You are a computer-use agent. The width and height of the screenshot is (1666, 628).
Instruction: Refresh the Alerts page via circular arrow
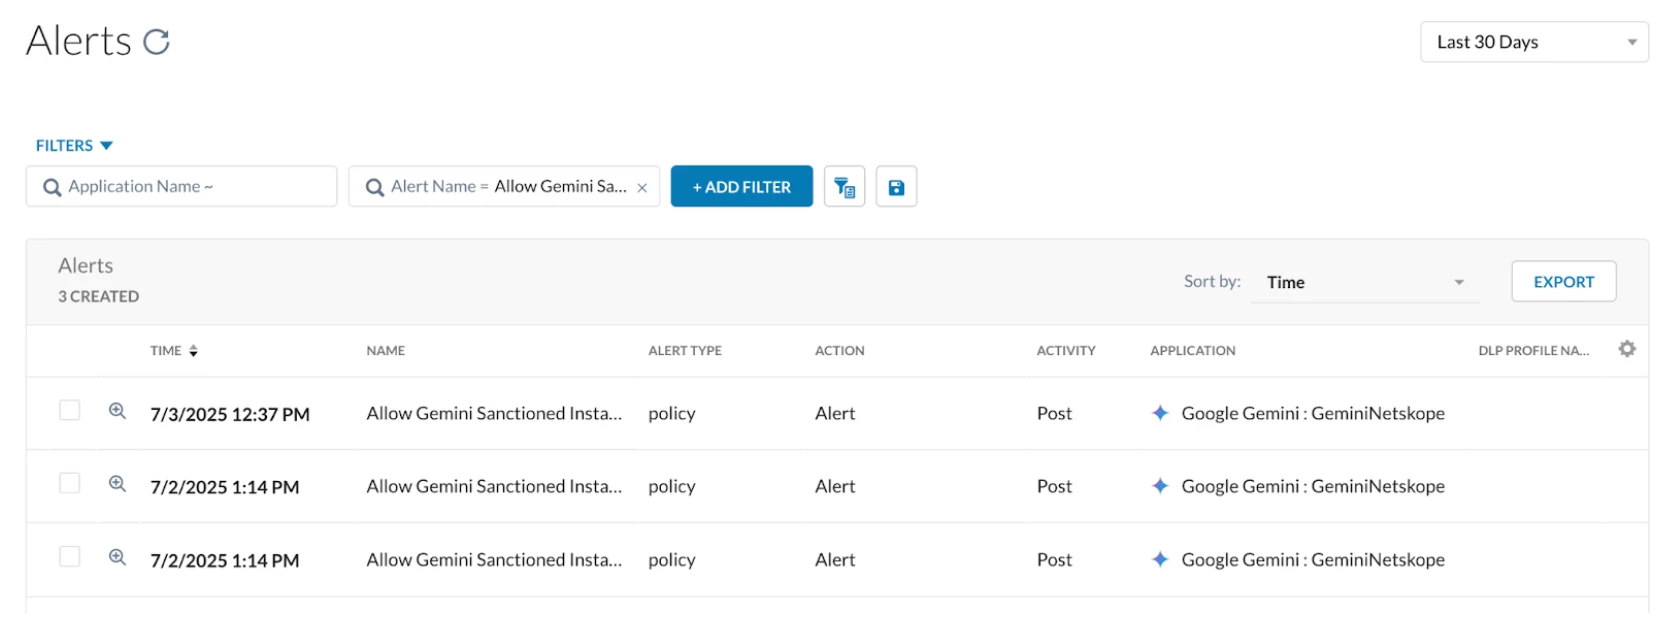156,42
